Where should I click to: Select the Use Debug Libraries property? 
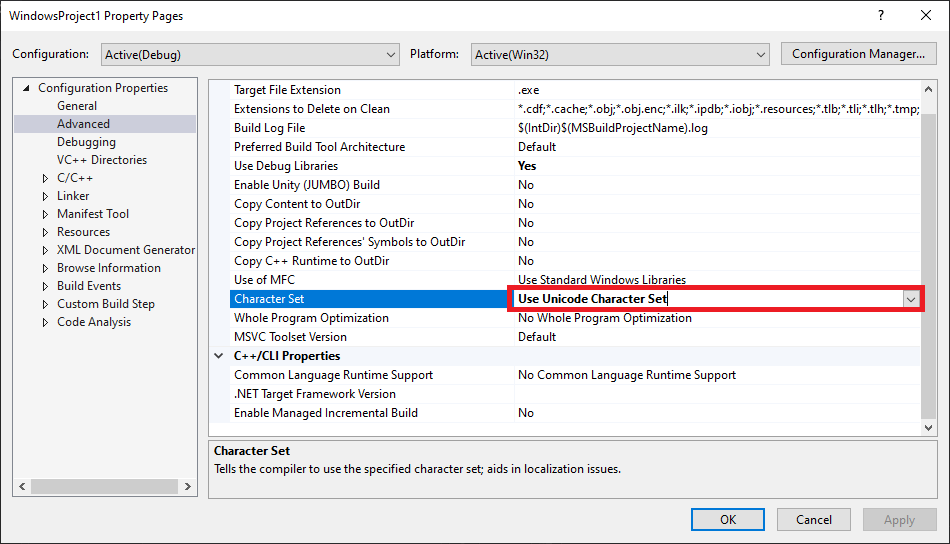tap(286, 165)
